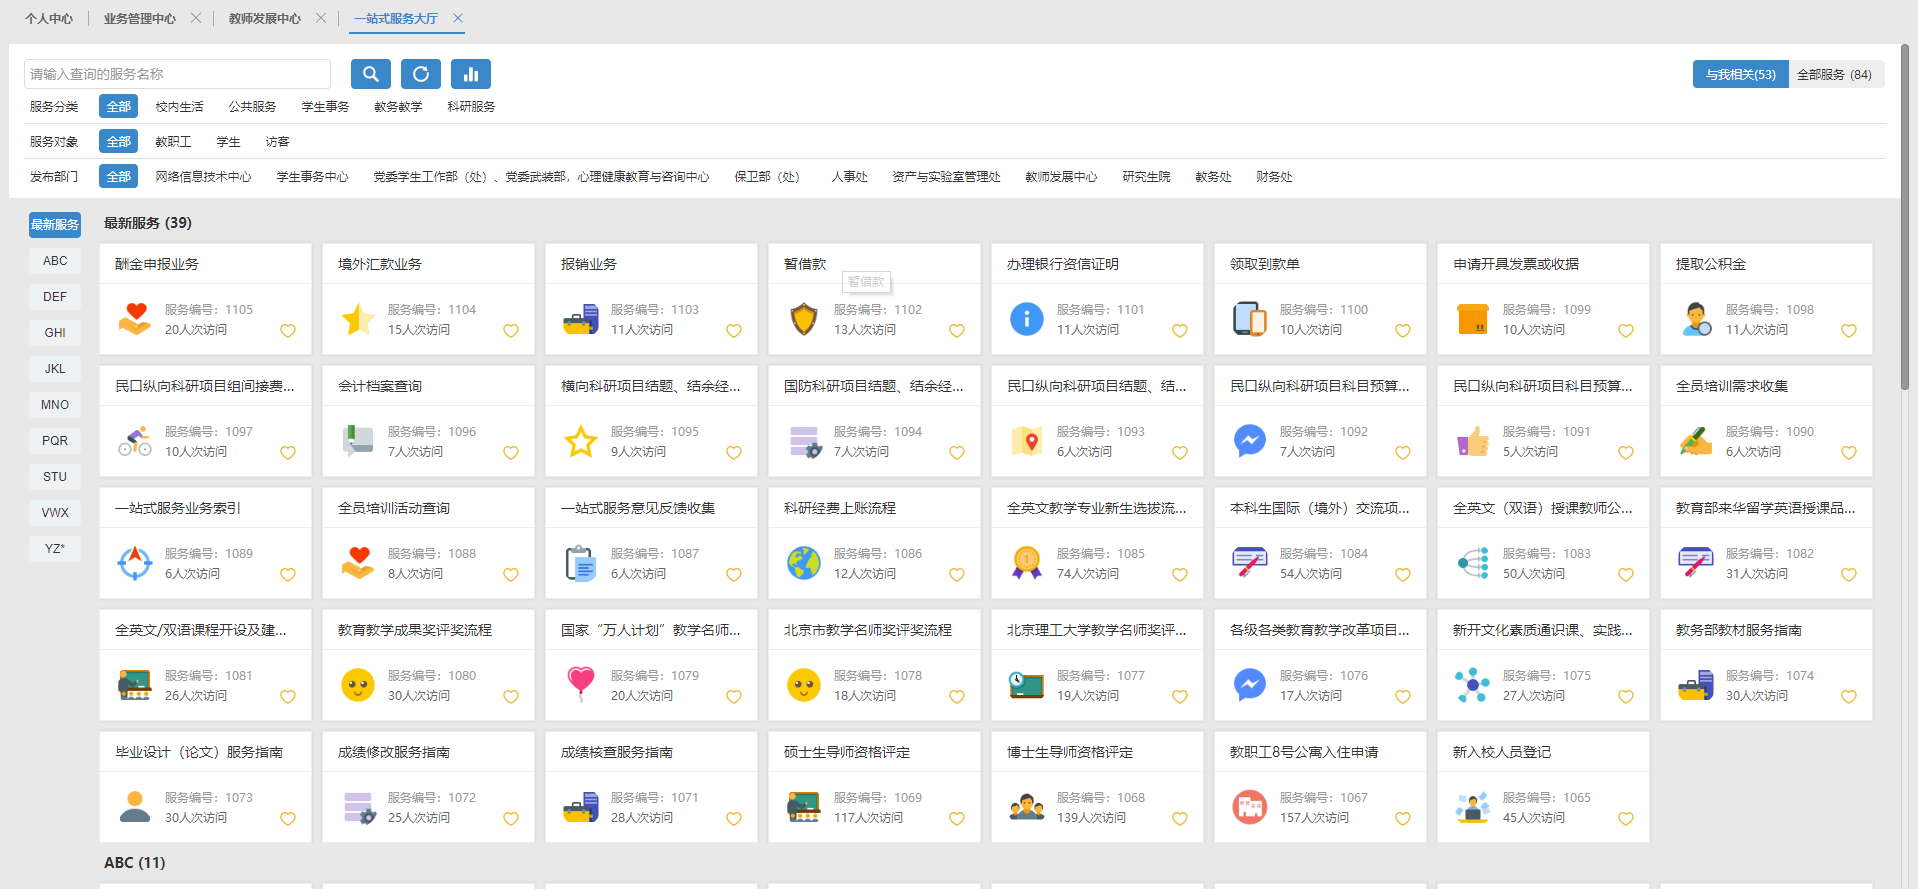Click the globe icon of 科研经费上账流程
Viewport: 1918px width, 889px height.
coord(804,564)
